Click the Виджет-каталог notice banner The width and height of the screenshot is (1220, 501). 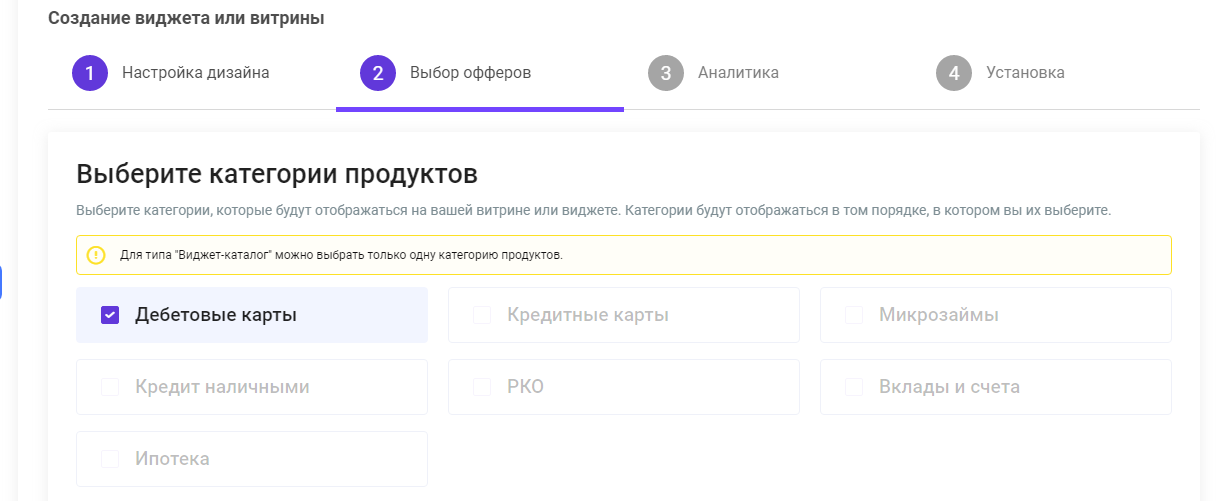pyautogui.click(x=624, y=255)
